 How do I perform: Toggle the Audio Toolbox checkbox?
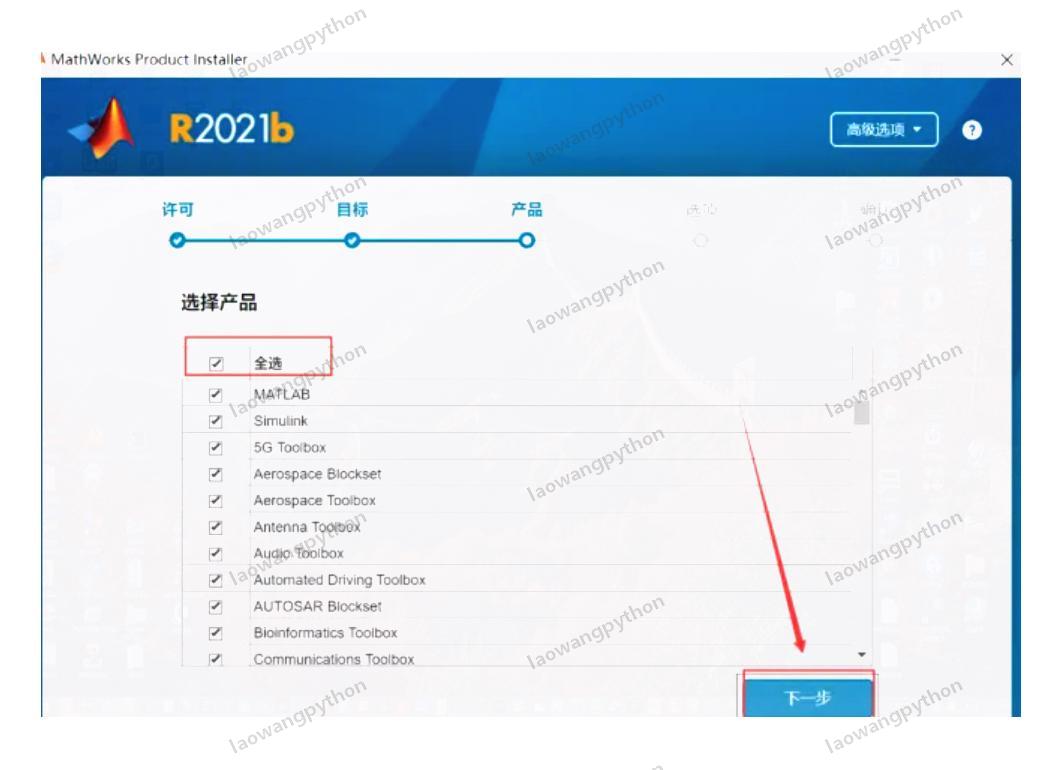point(215,553)
